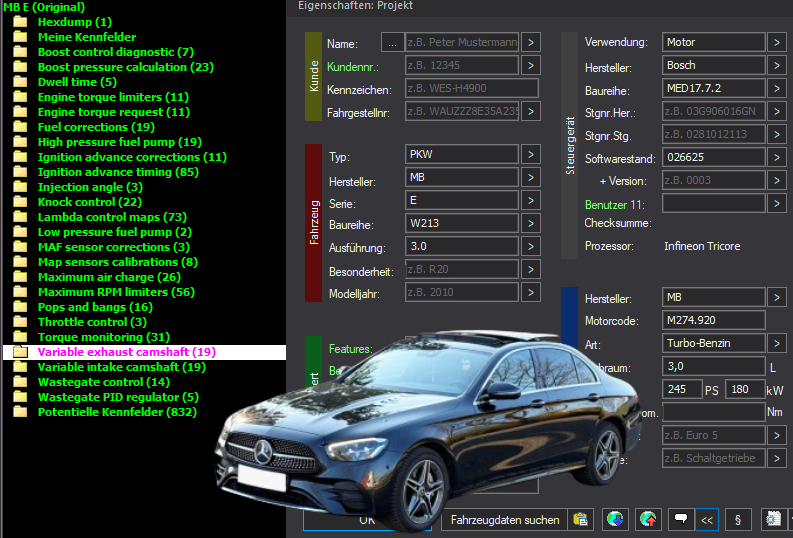Click the clipboard paste icon beside Fahrzeugdaten suchen
The width and height of the screenshot is (793, 538).
[x=580, y=519]
